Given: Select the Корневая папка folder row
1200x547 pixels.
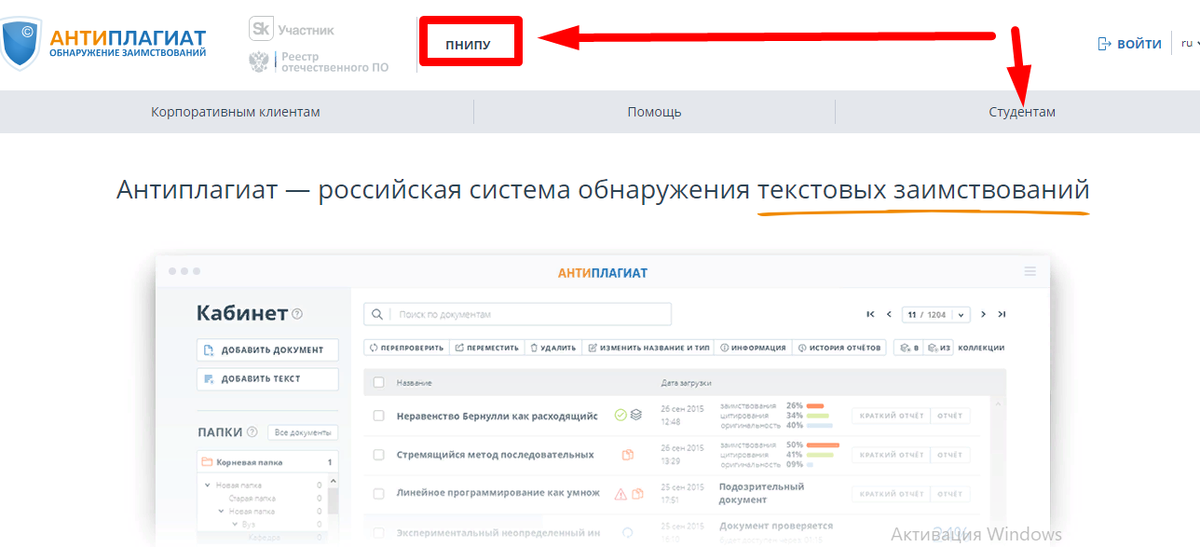Looking at the screenshot, I should (x=268, y=463).
